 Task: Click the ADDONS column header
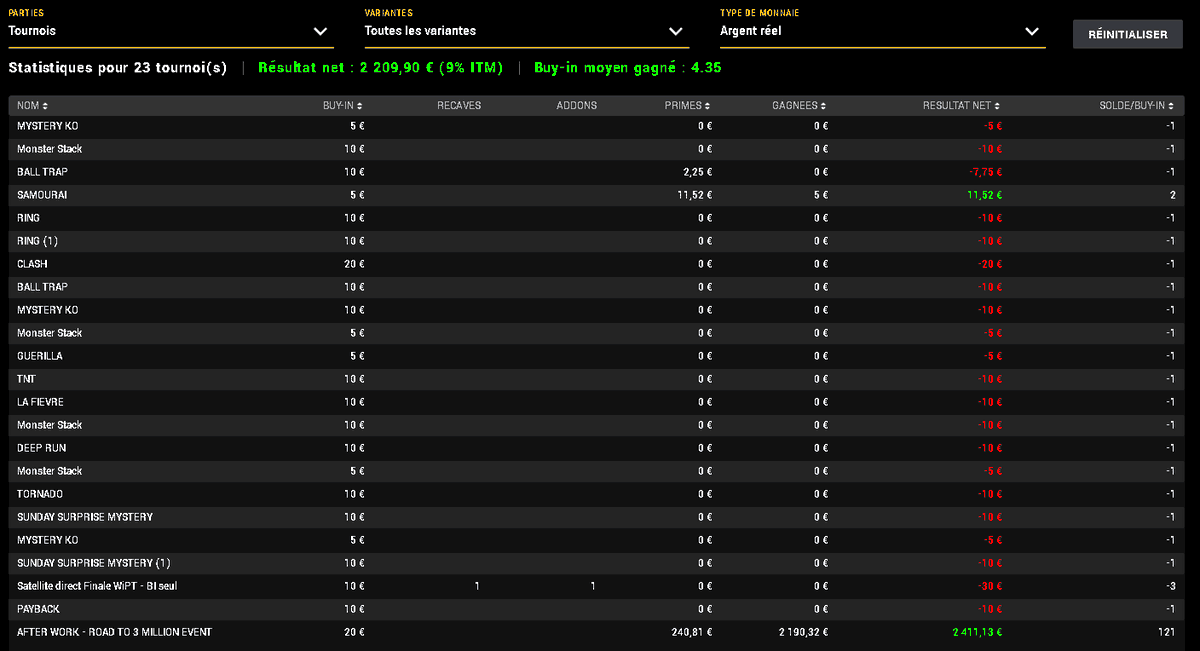tap(577, 105)
